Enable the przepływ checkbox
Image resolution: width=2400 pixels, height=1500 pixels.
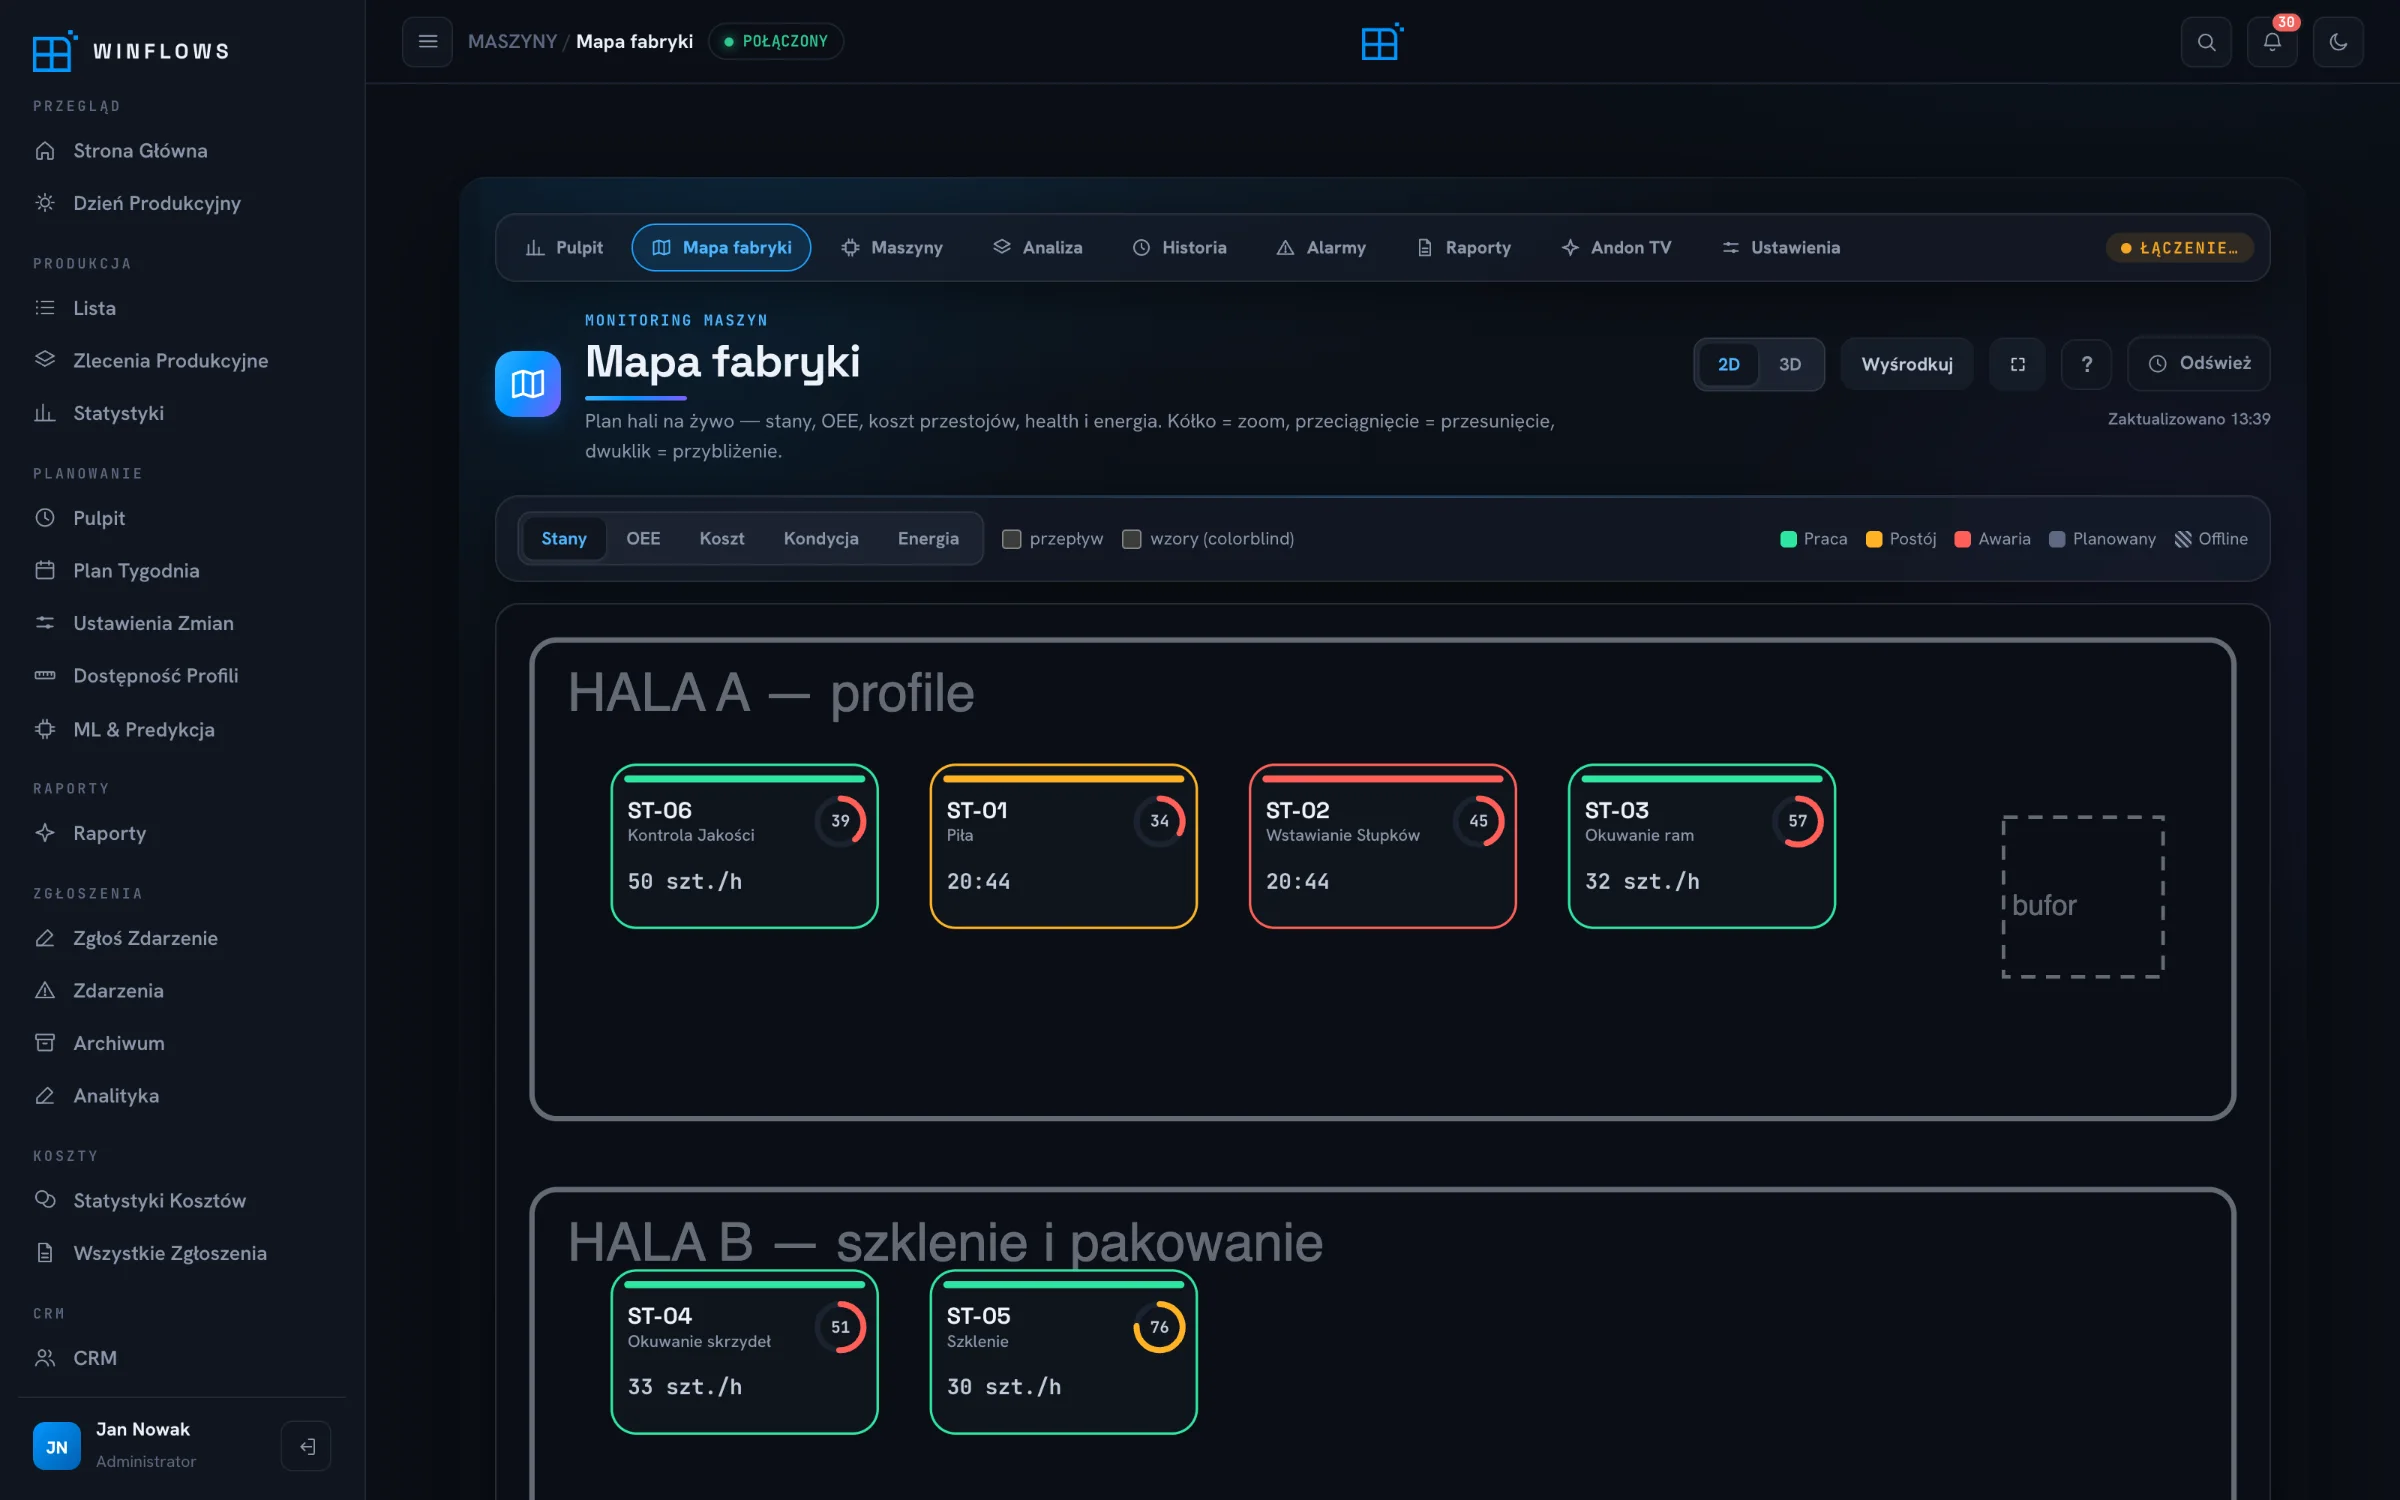[x=1011, y=539]
